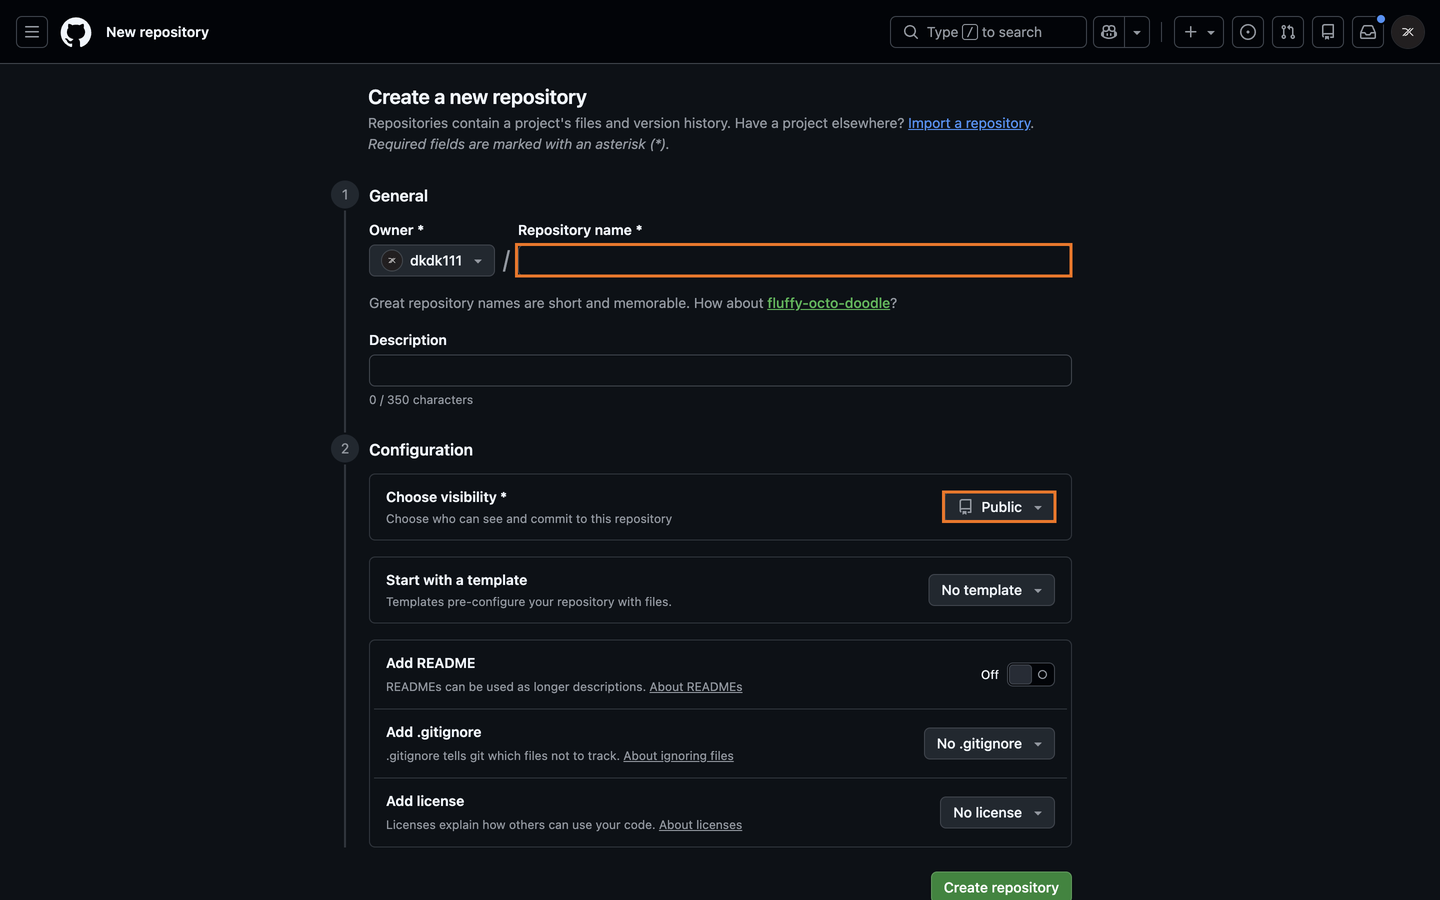The height and width of the screenshot is (900, 1440).
Task: Click the '0 / 350 characters' counter text
Action: 421,400
